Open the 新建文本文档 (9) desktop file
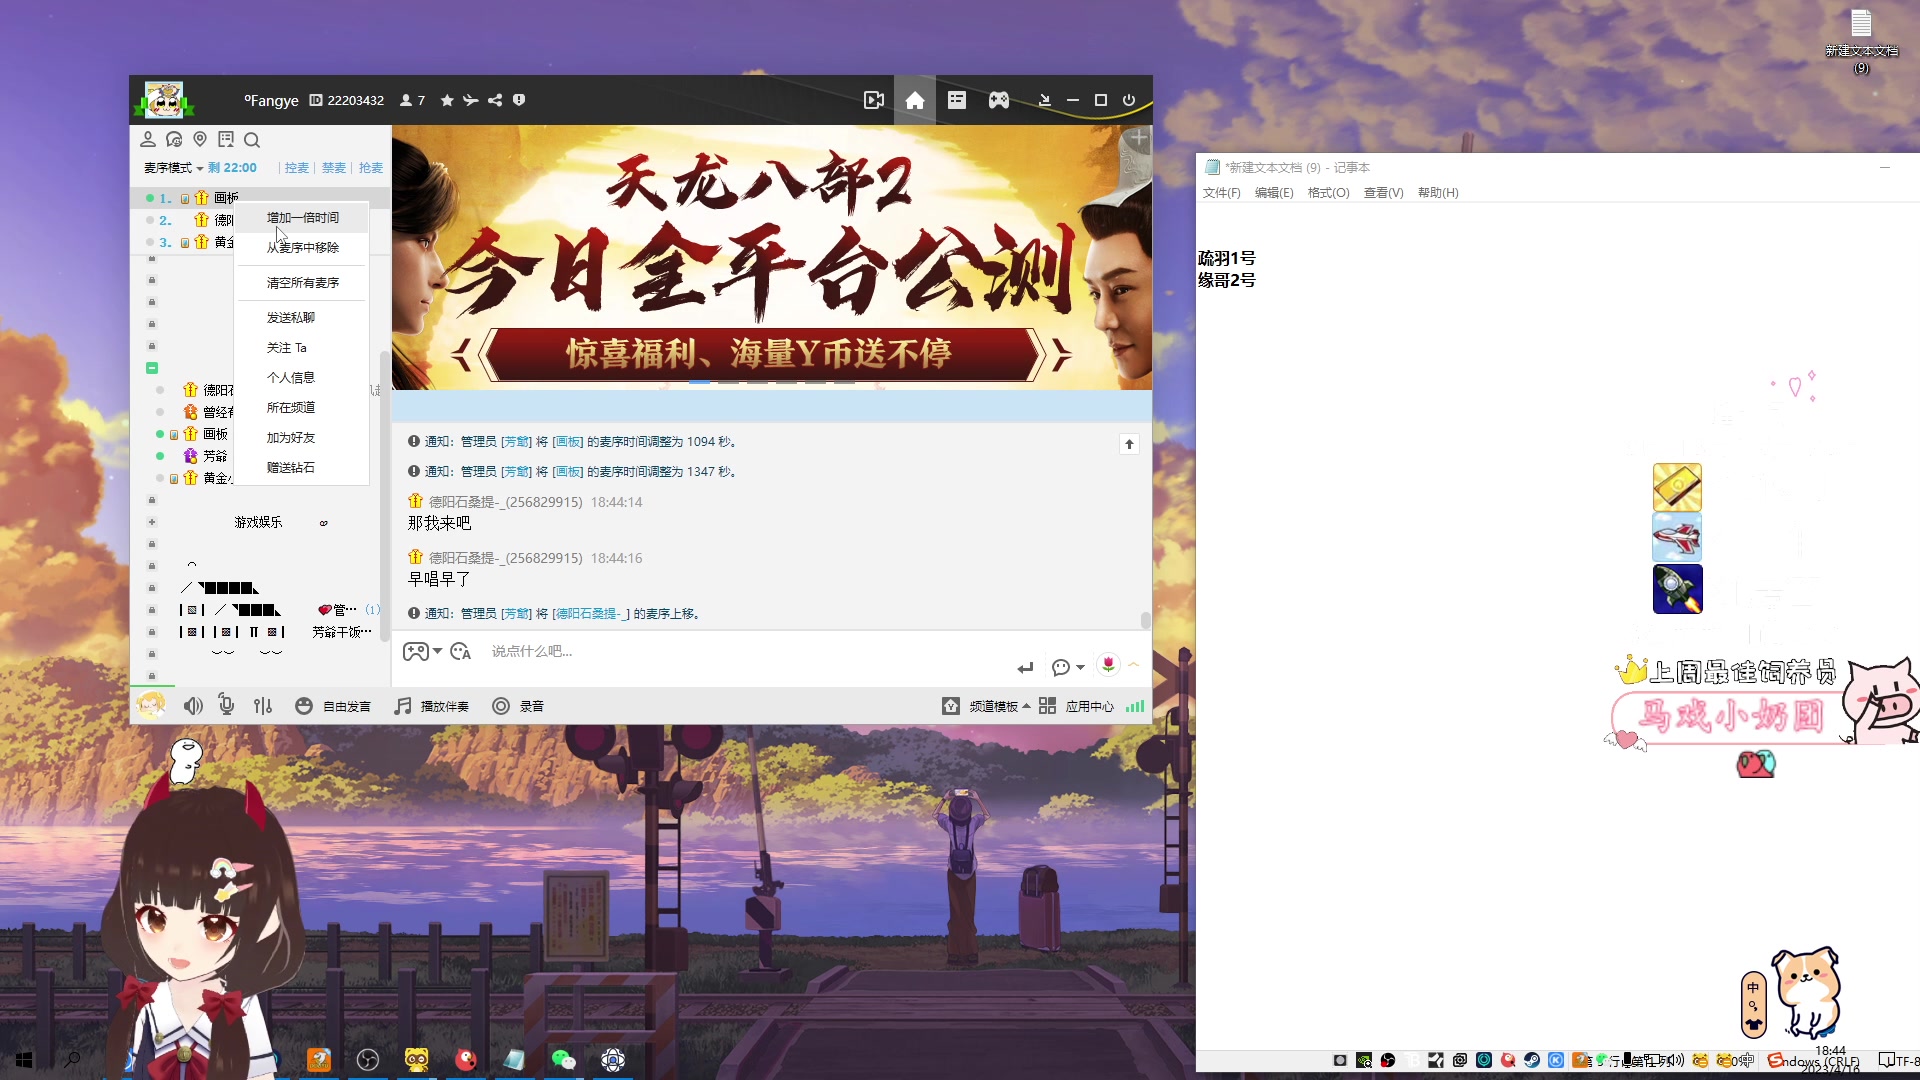 tap(1861, 41)
